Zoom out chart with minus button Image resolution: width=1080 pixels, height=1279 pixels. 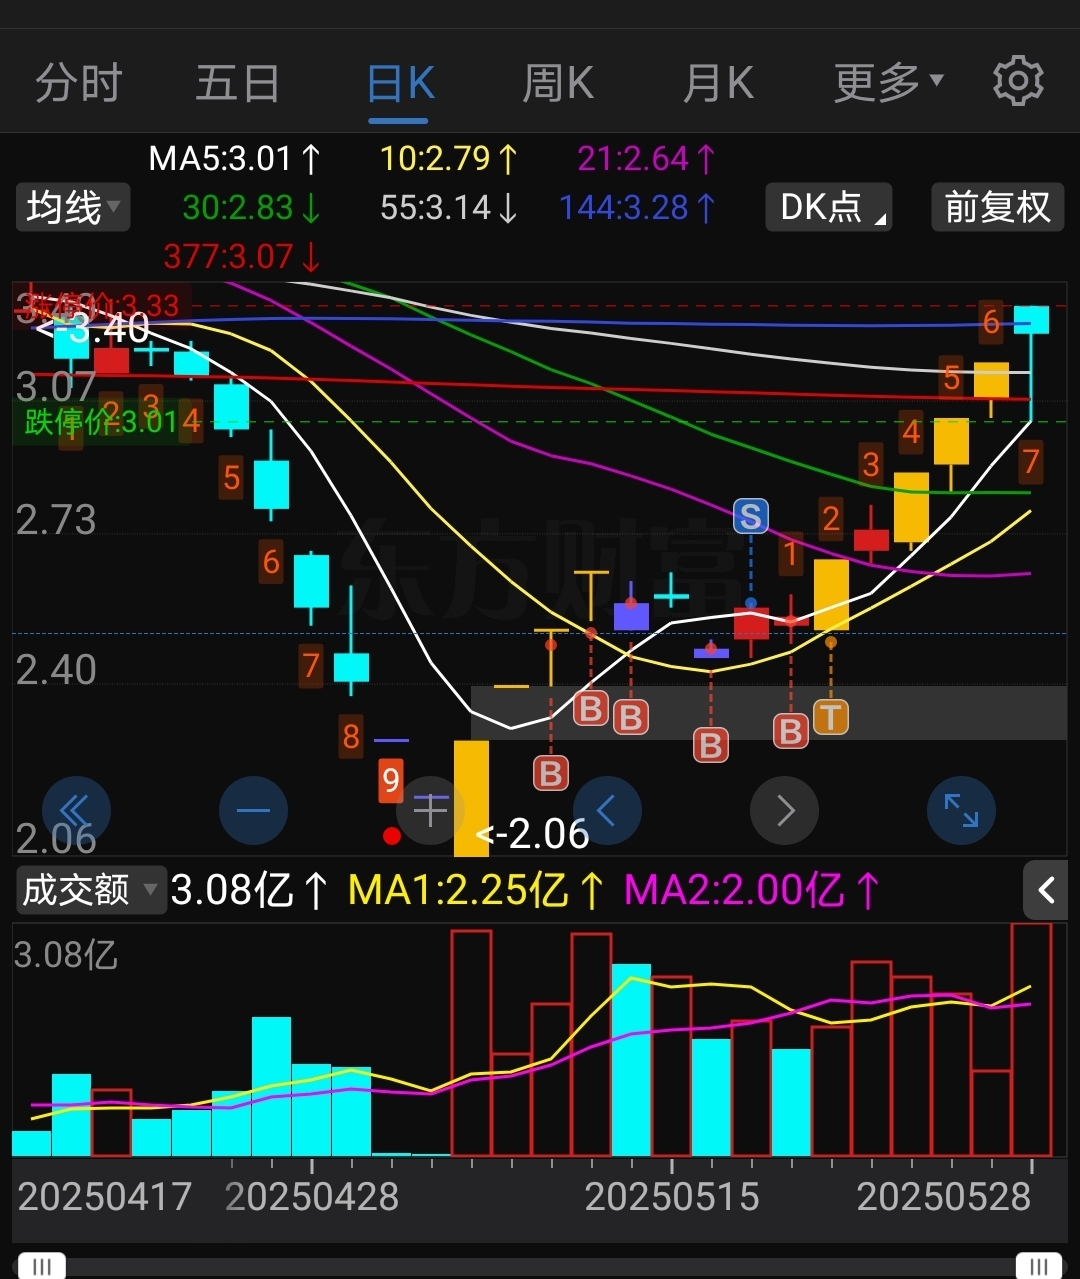pos(253,810)
